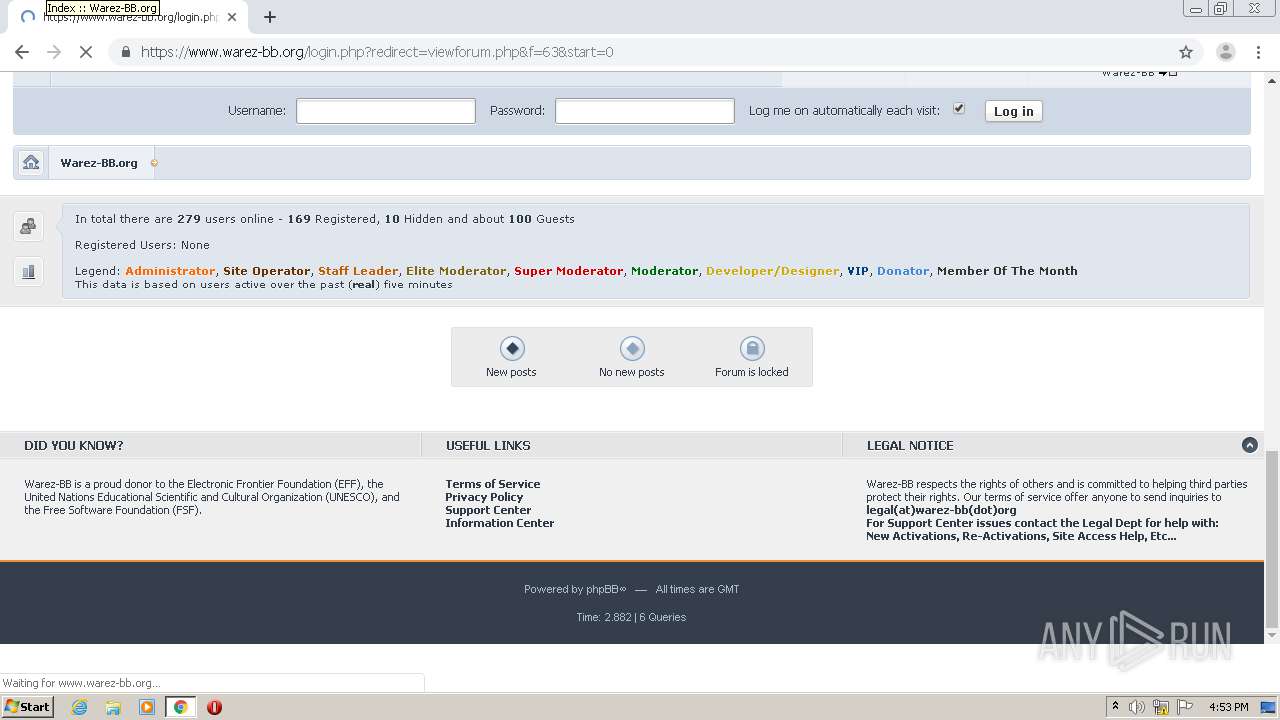1280x720 pixels.
Task: Click the small icon beside Warez-BB.org breadcrumb
Action: (154, 163)
